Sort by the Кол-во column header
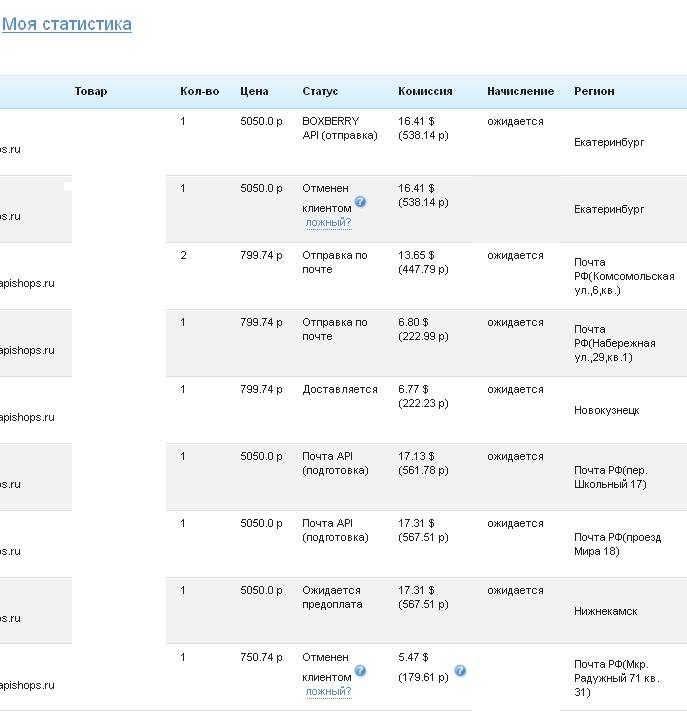Image resolution: width=687 pixels, height=715 pixels. (x=200, y=91)
